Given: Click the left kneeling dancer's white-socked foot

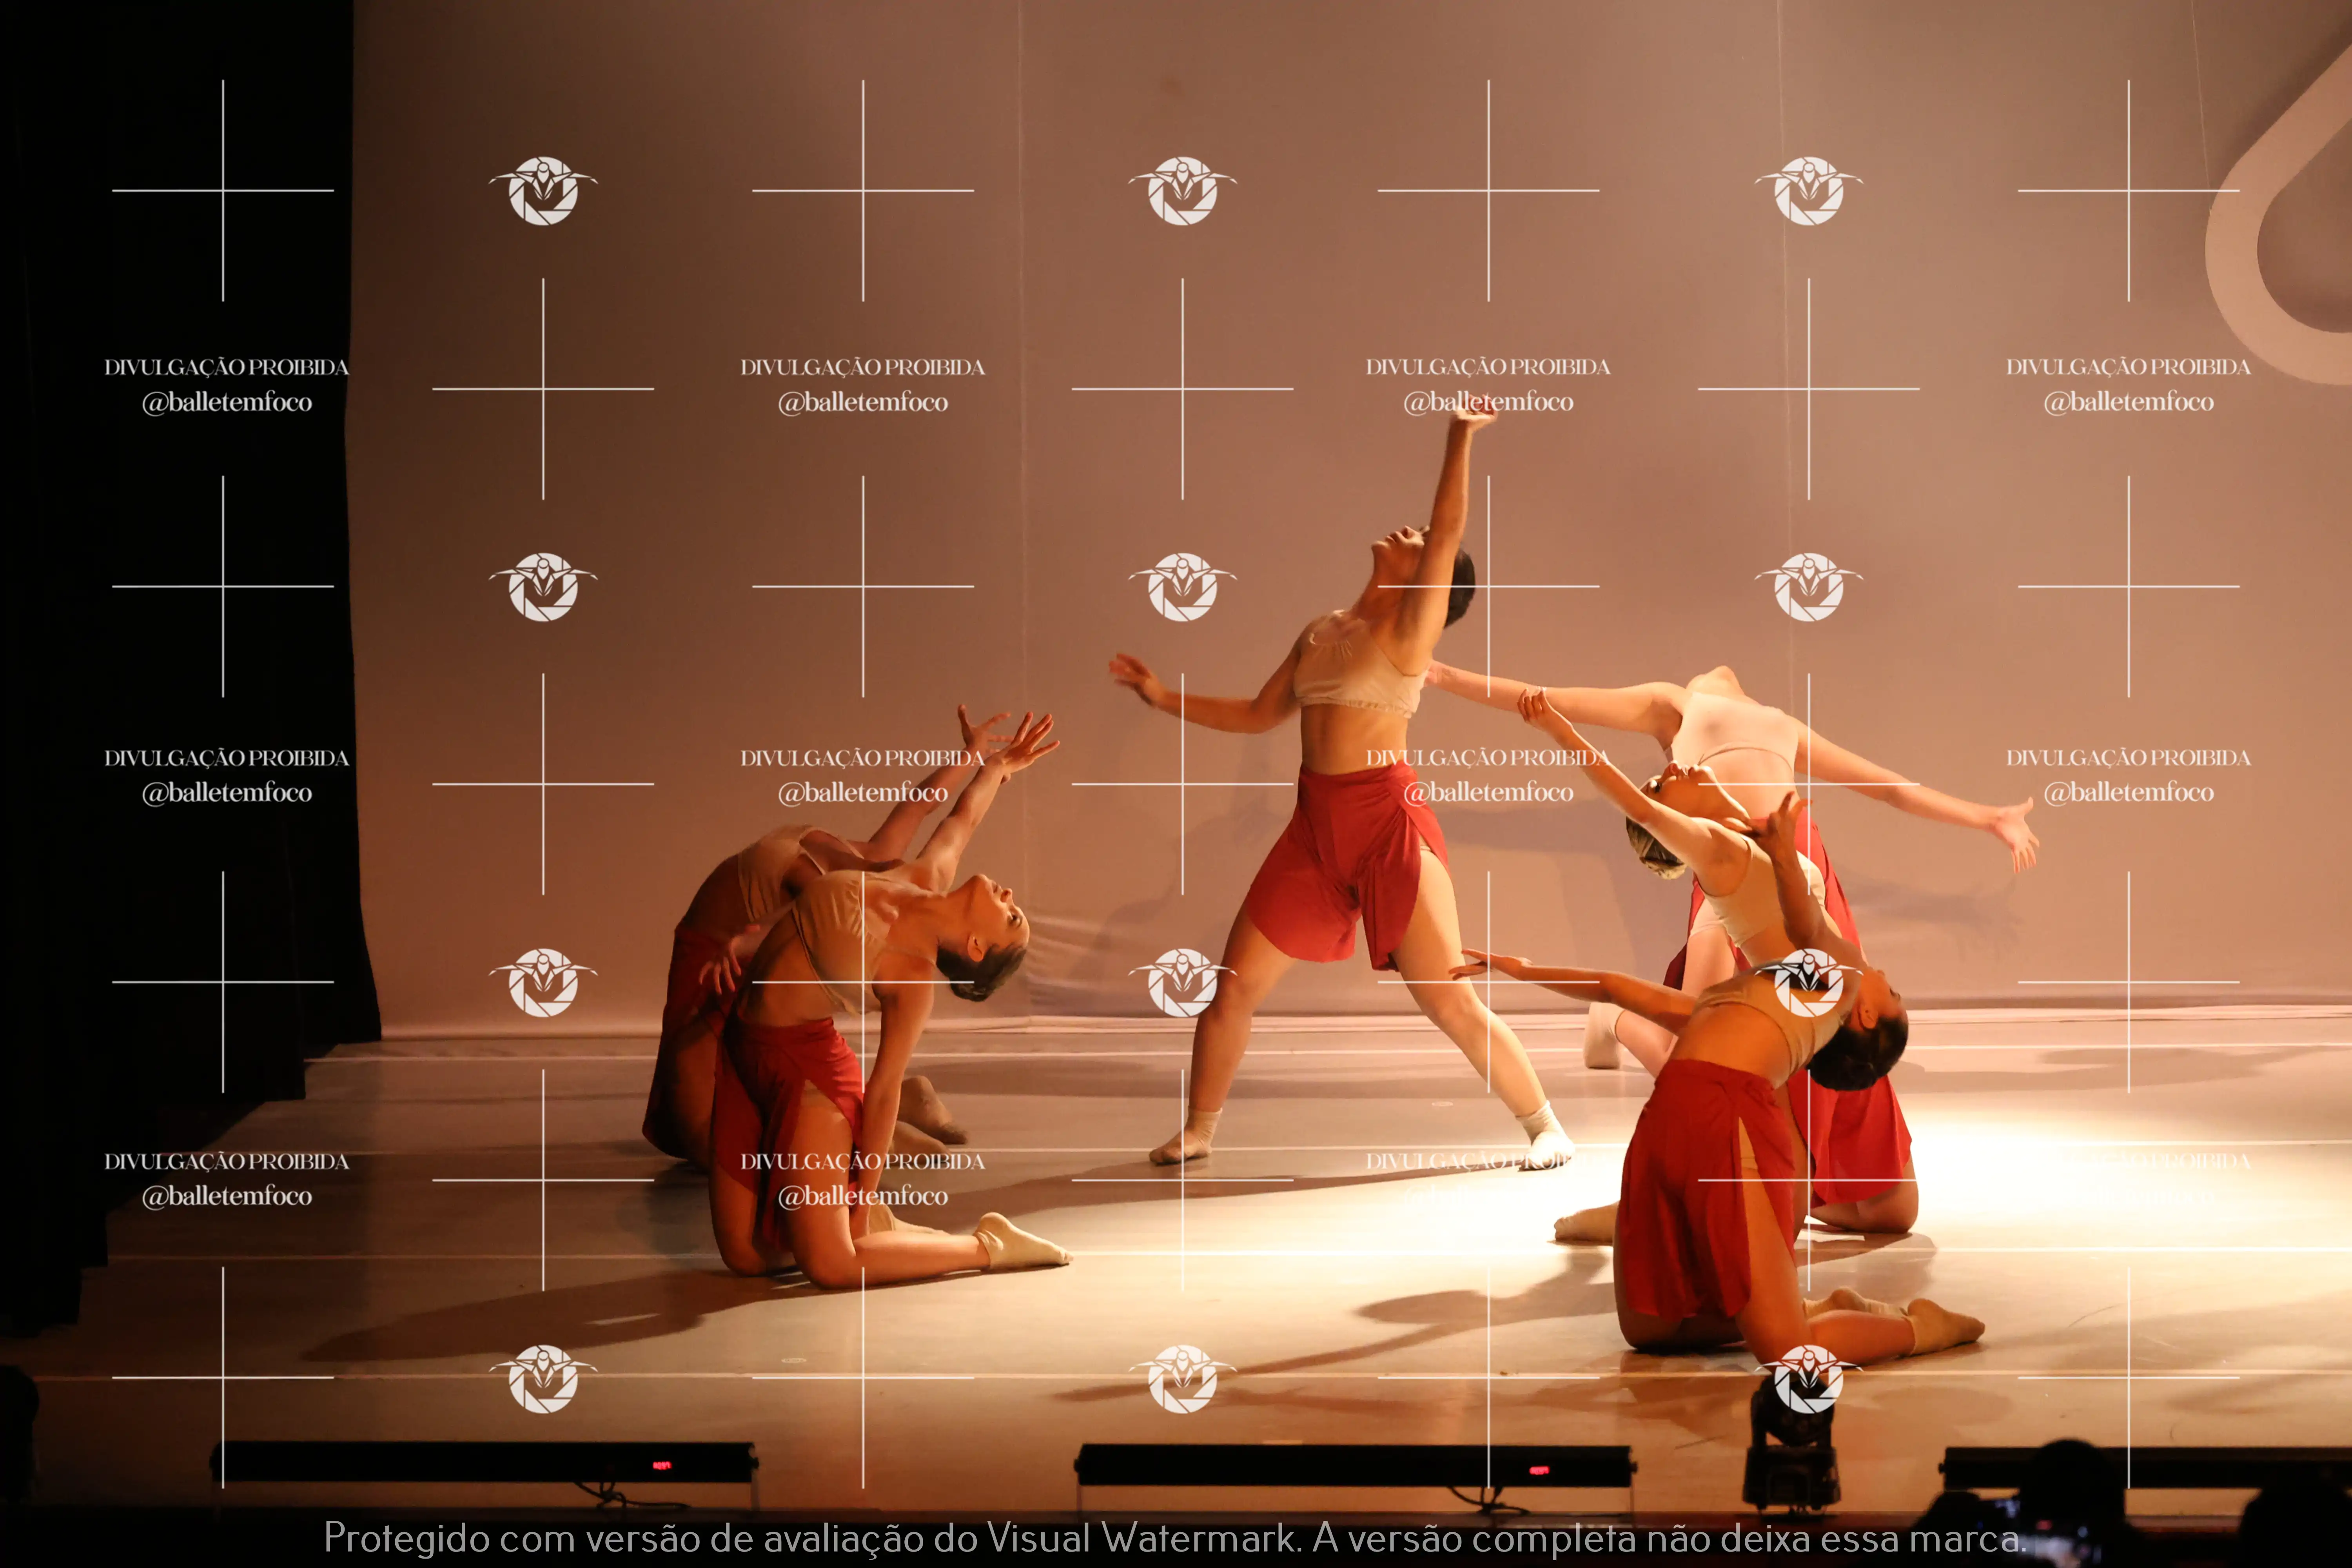Looking at the screenshot, I should pyautogui.click(x=1018, y=1244).
